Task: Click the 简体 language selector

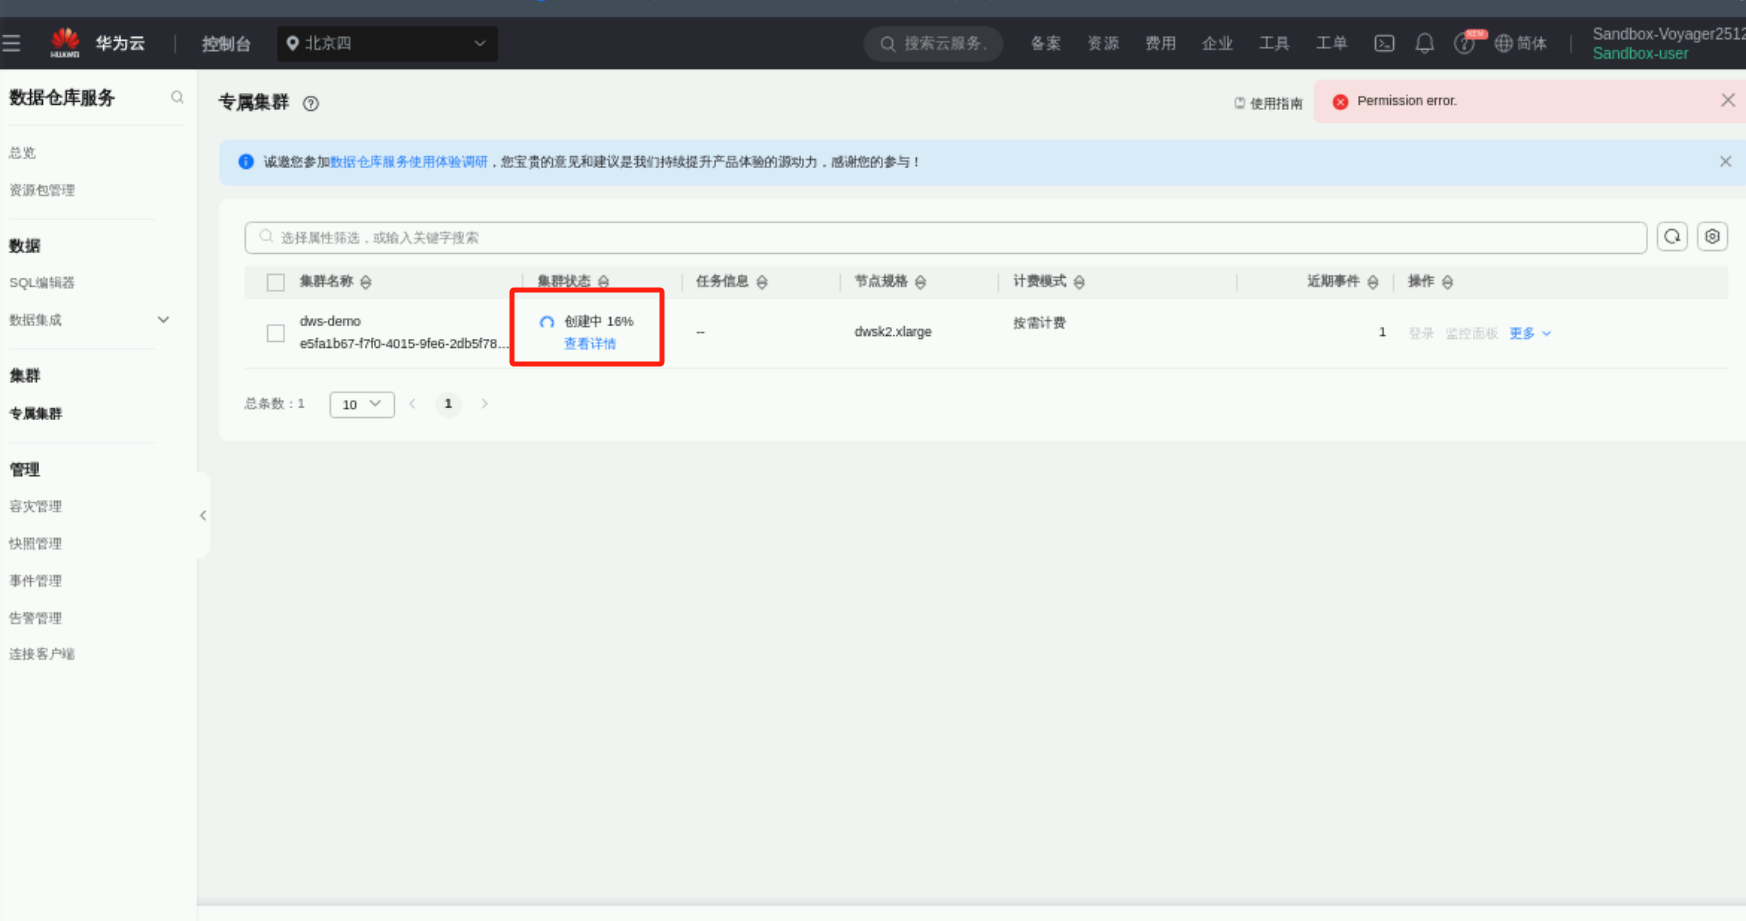Action: click(1532, 43)
